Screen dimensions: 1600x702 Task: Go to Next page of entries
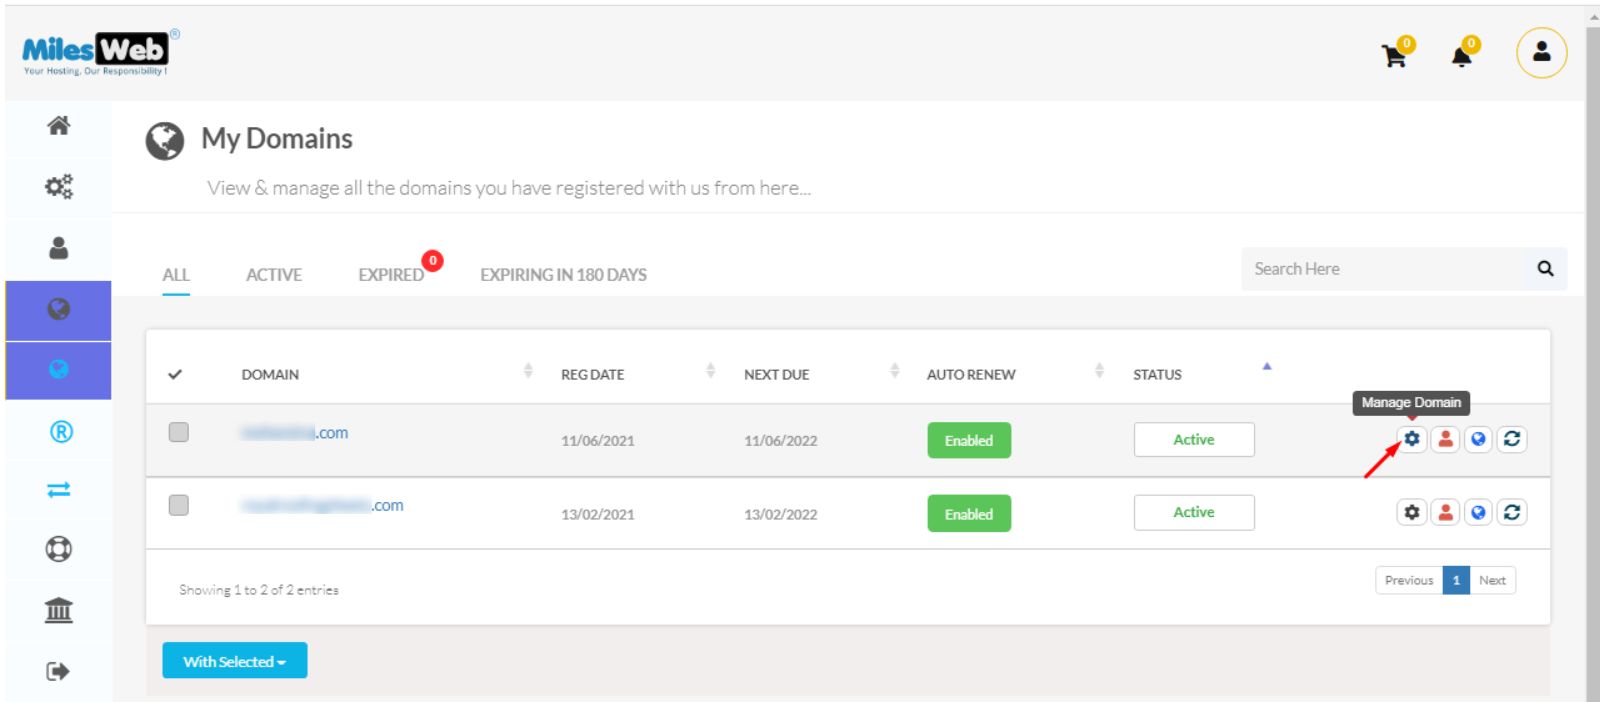[1492, 580]
